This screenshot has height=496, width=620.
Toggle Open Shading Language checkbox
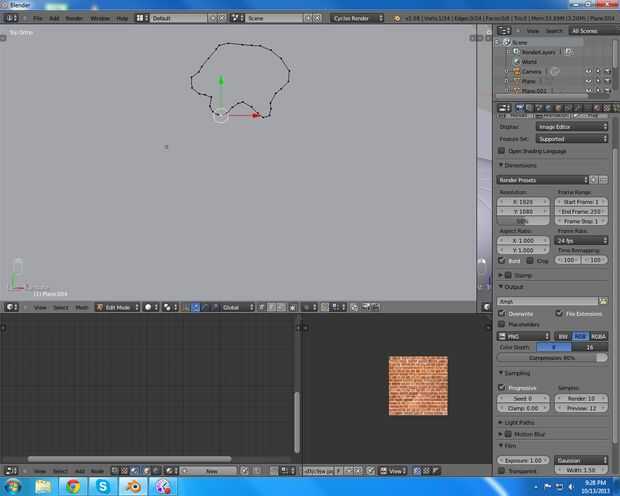coord(501,151)
